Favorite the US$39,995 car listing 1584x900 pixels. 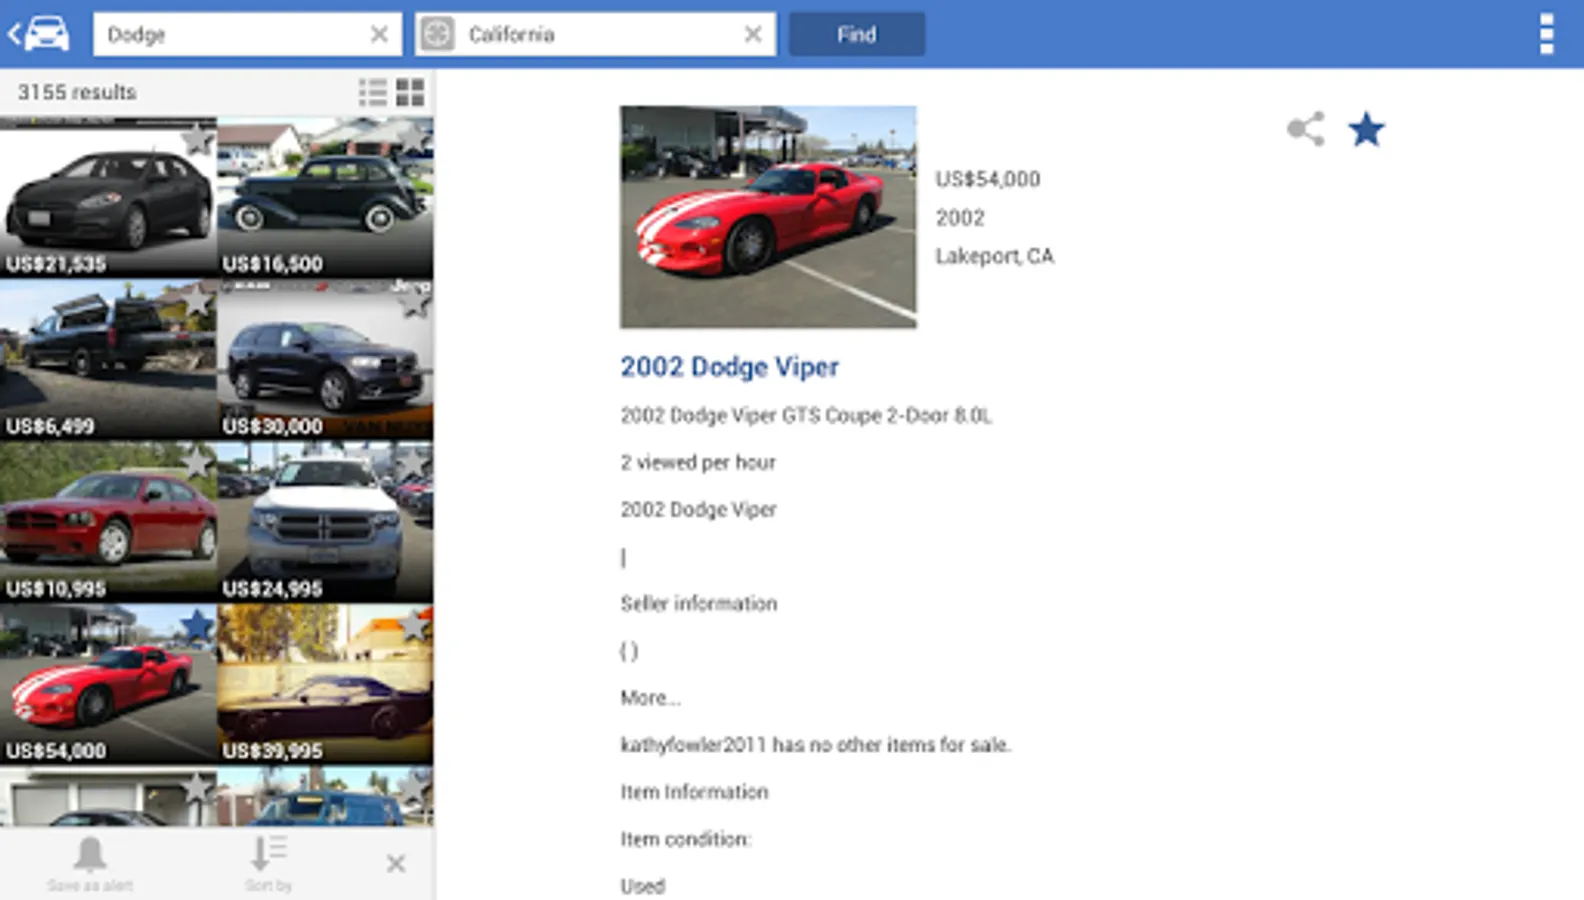[x=414, y=625]
